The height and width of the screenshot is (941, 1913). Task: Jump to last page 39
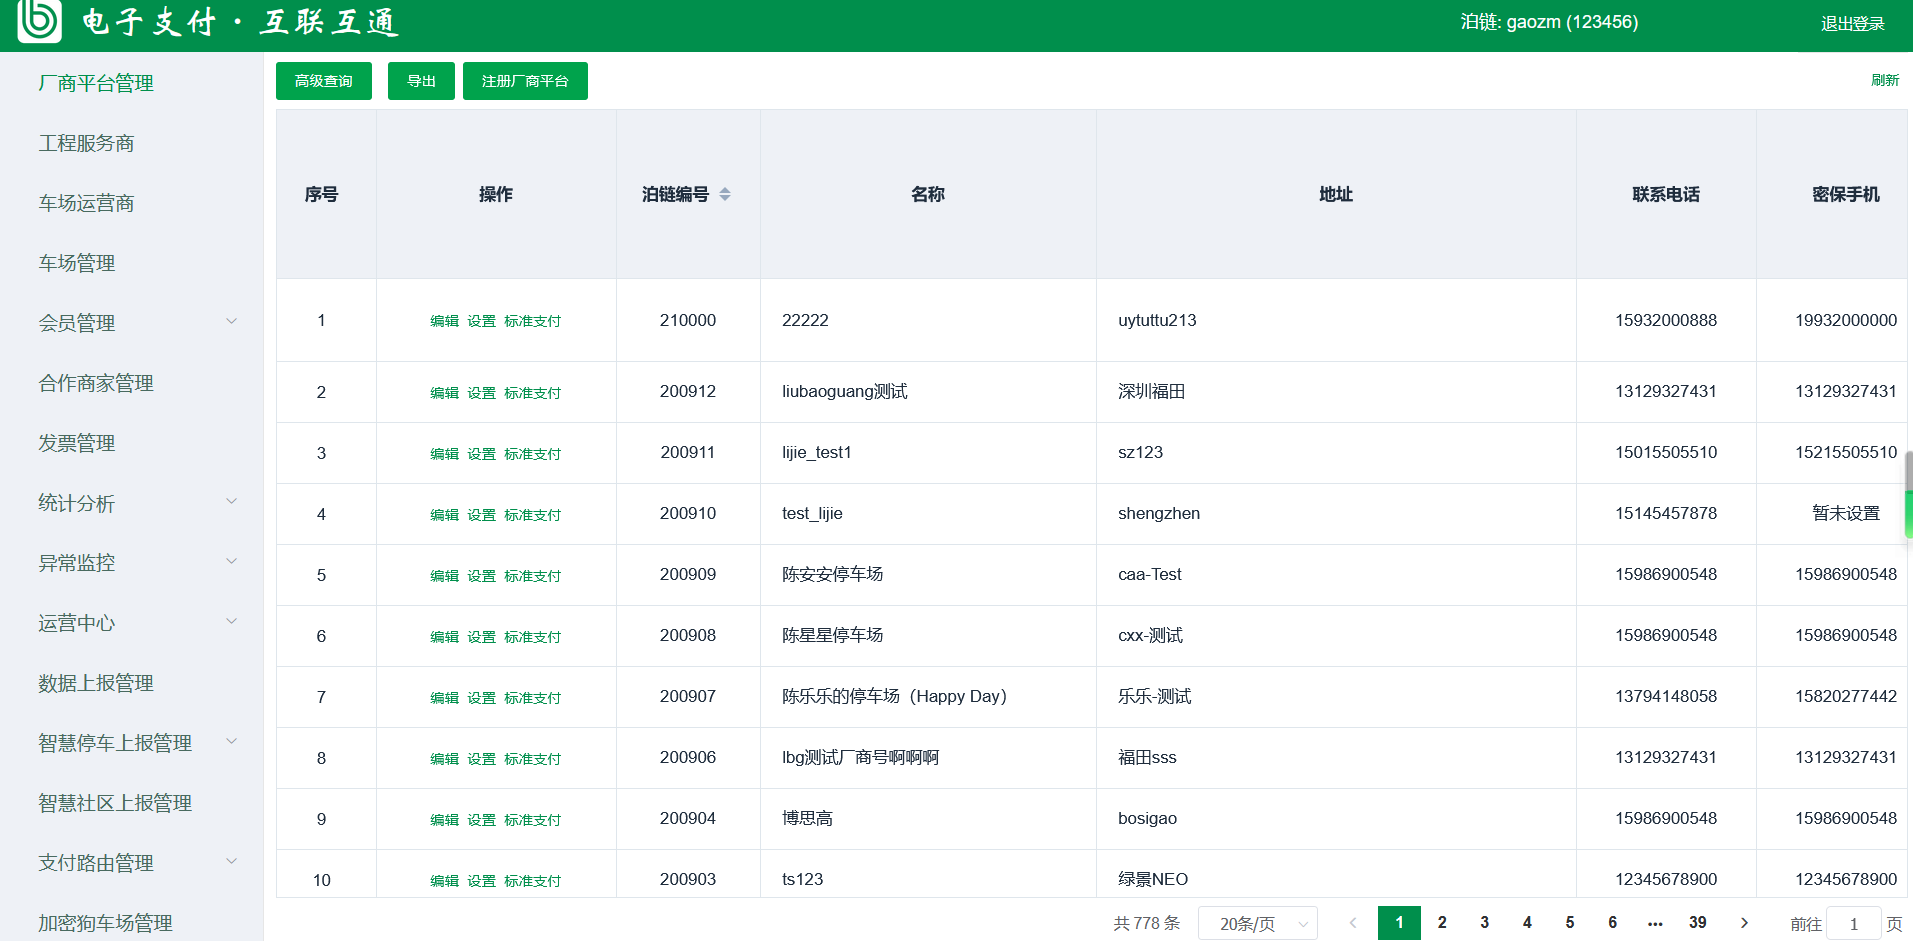(x=1698, y=923)
